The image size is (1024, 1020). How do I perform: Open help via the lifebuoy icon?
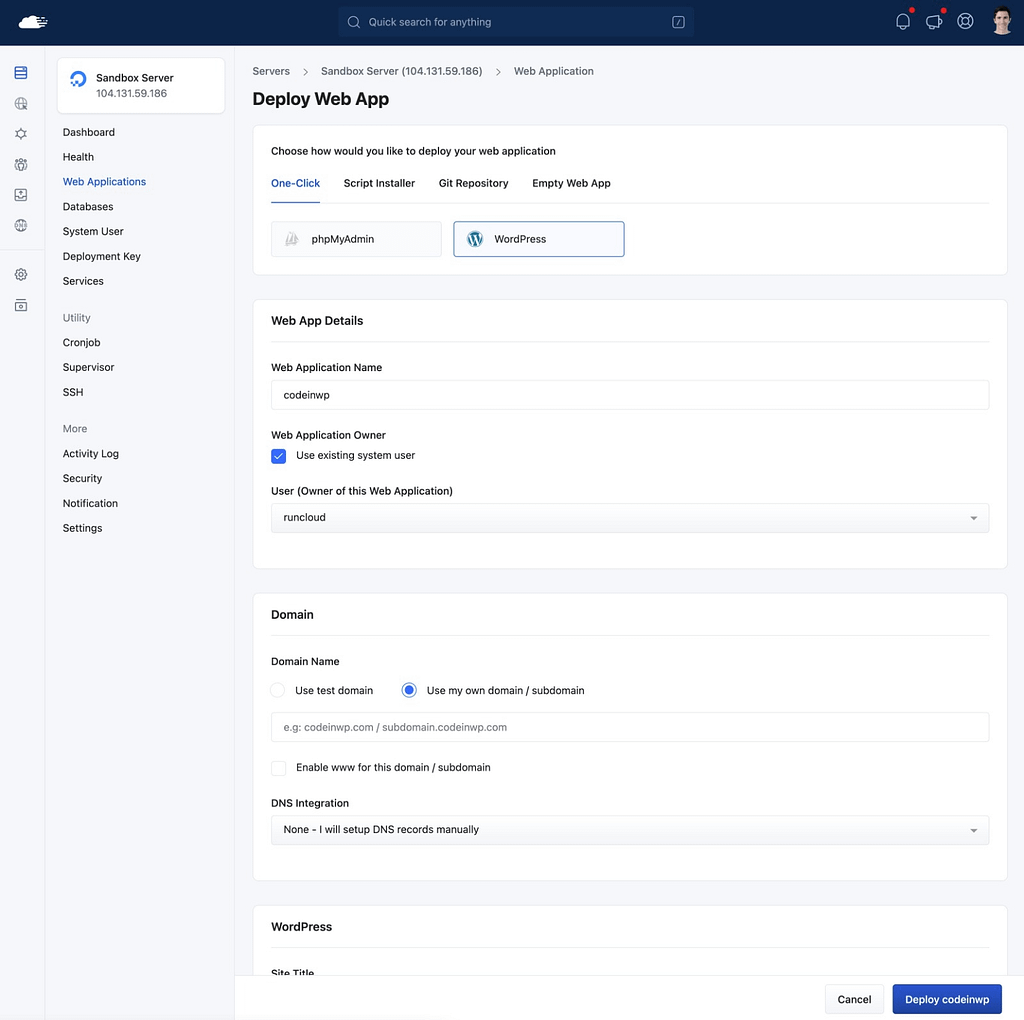[964, 21]
